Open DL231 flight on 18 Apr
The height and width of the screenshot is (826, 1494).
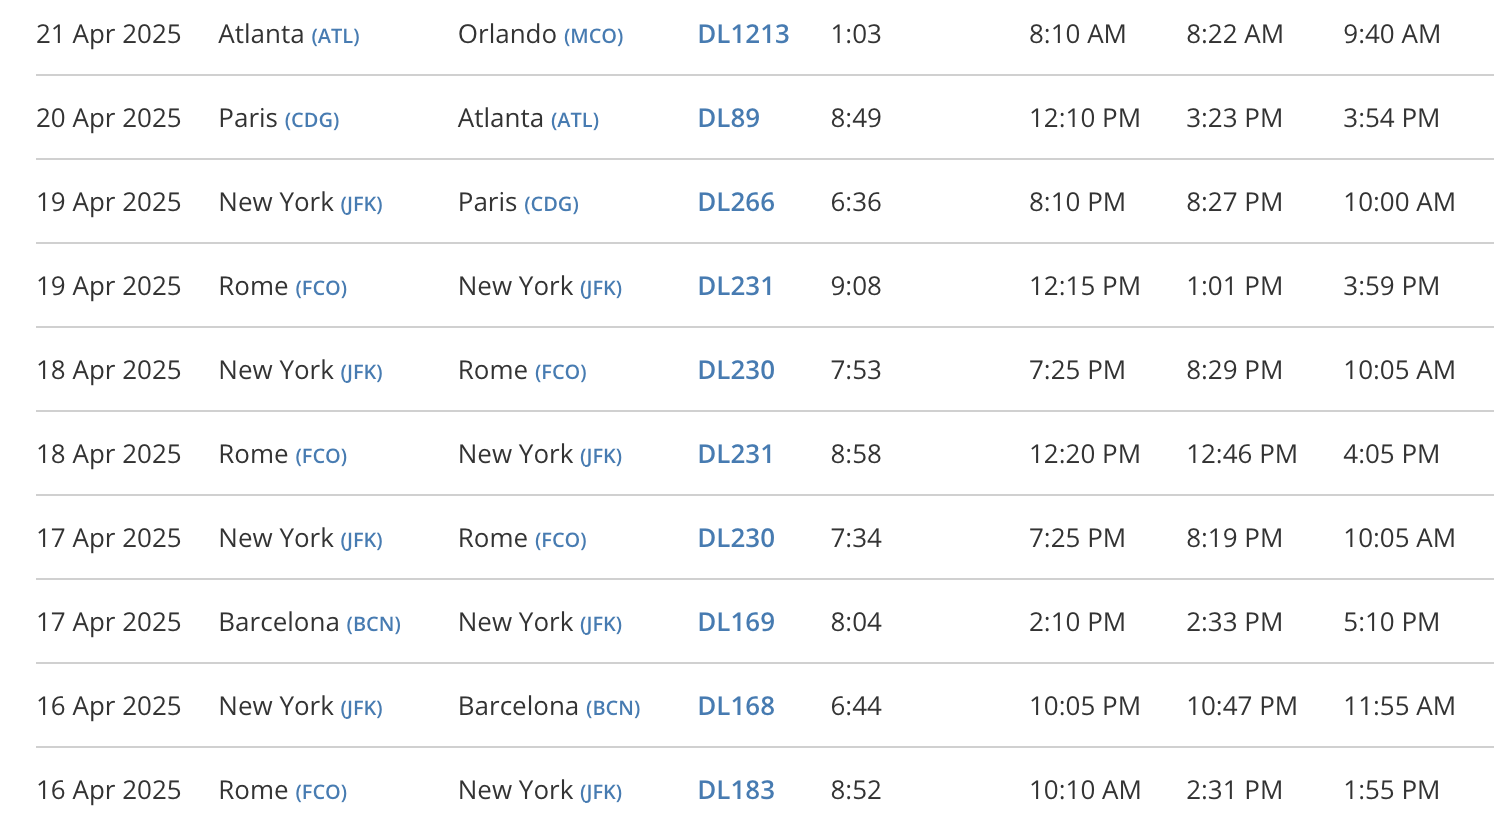[736, 454]
